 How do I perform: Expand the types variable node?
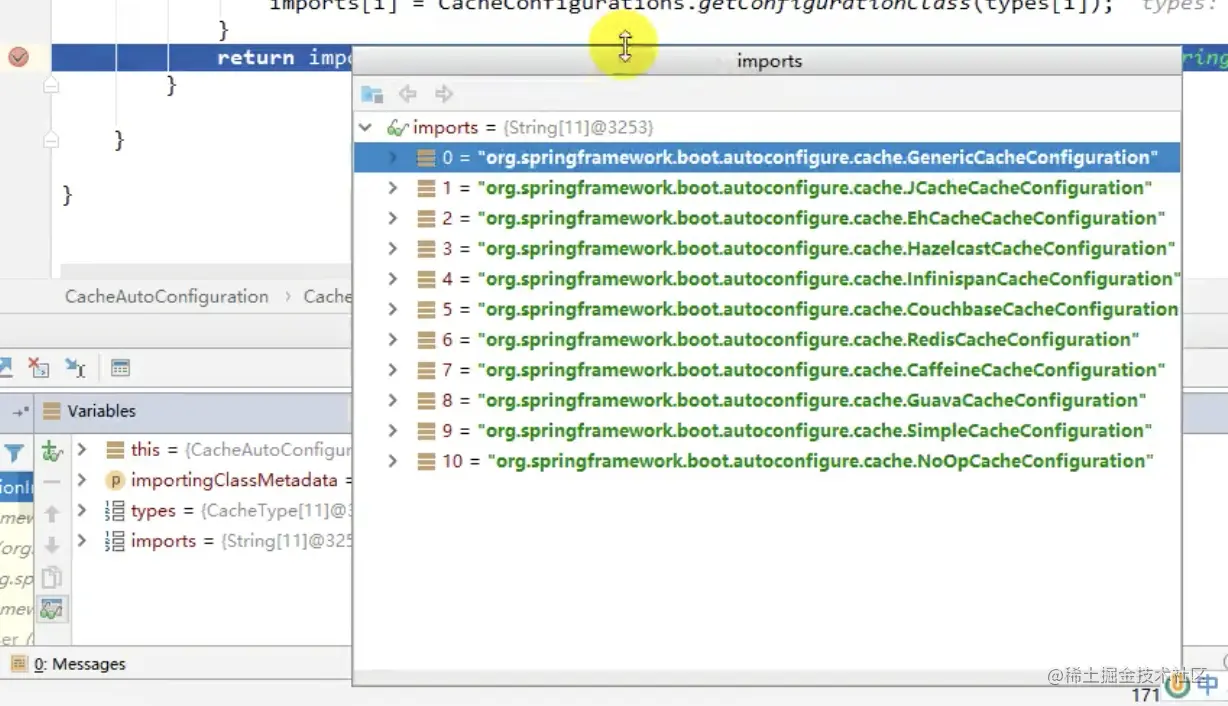click(x=83, y=510)
